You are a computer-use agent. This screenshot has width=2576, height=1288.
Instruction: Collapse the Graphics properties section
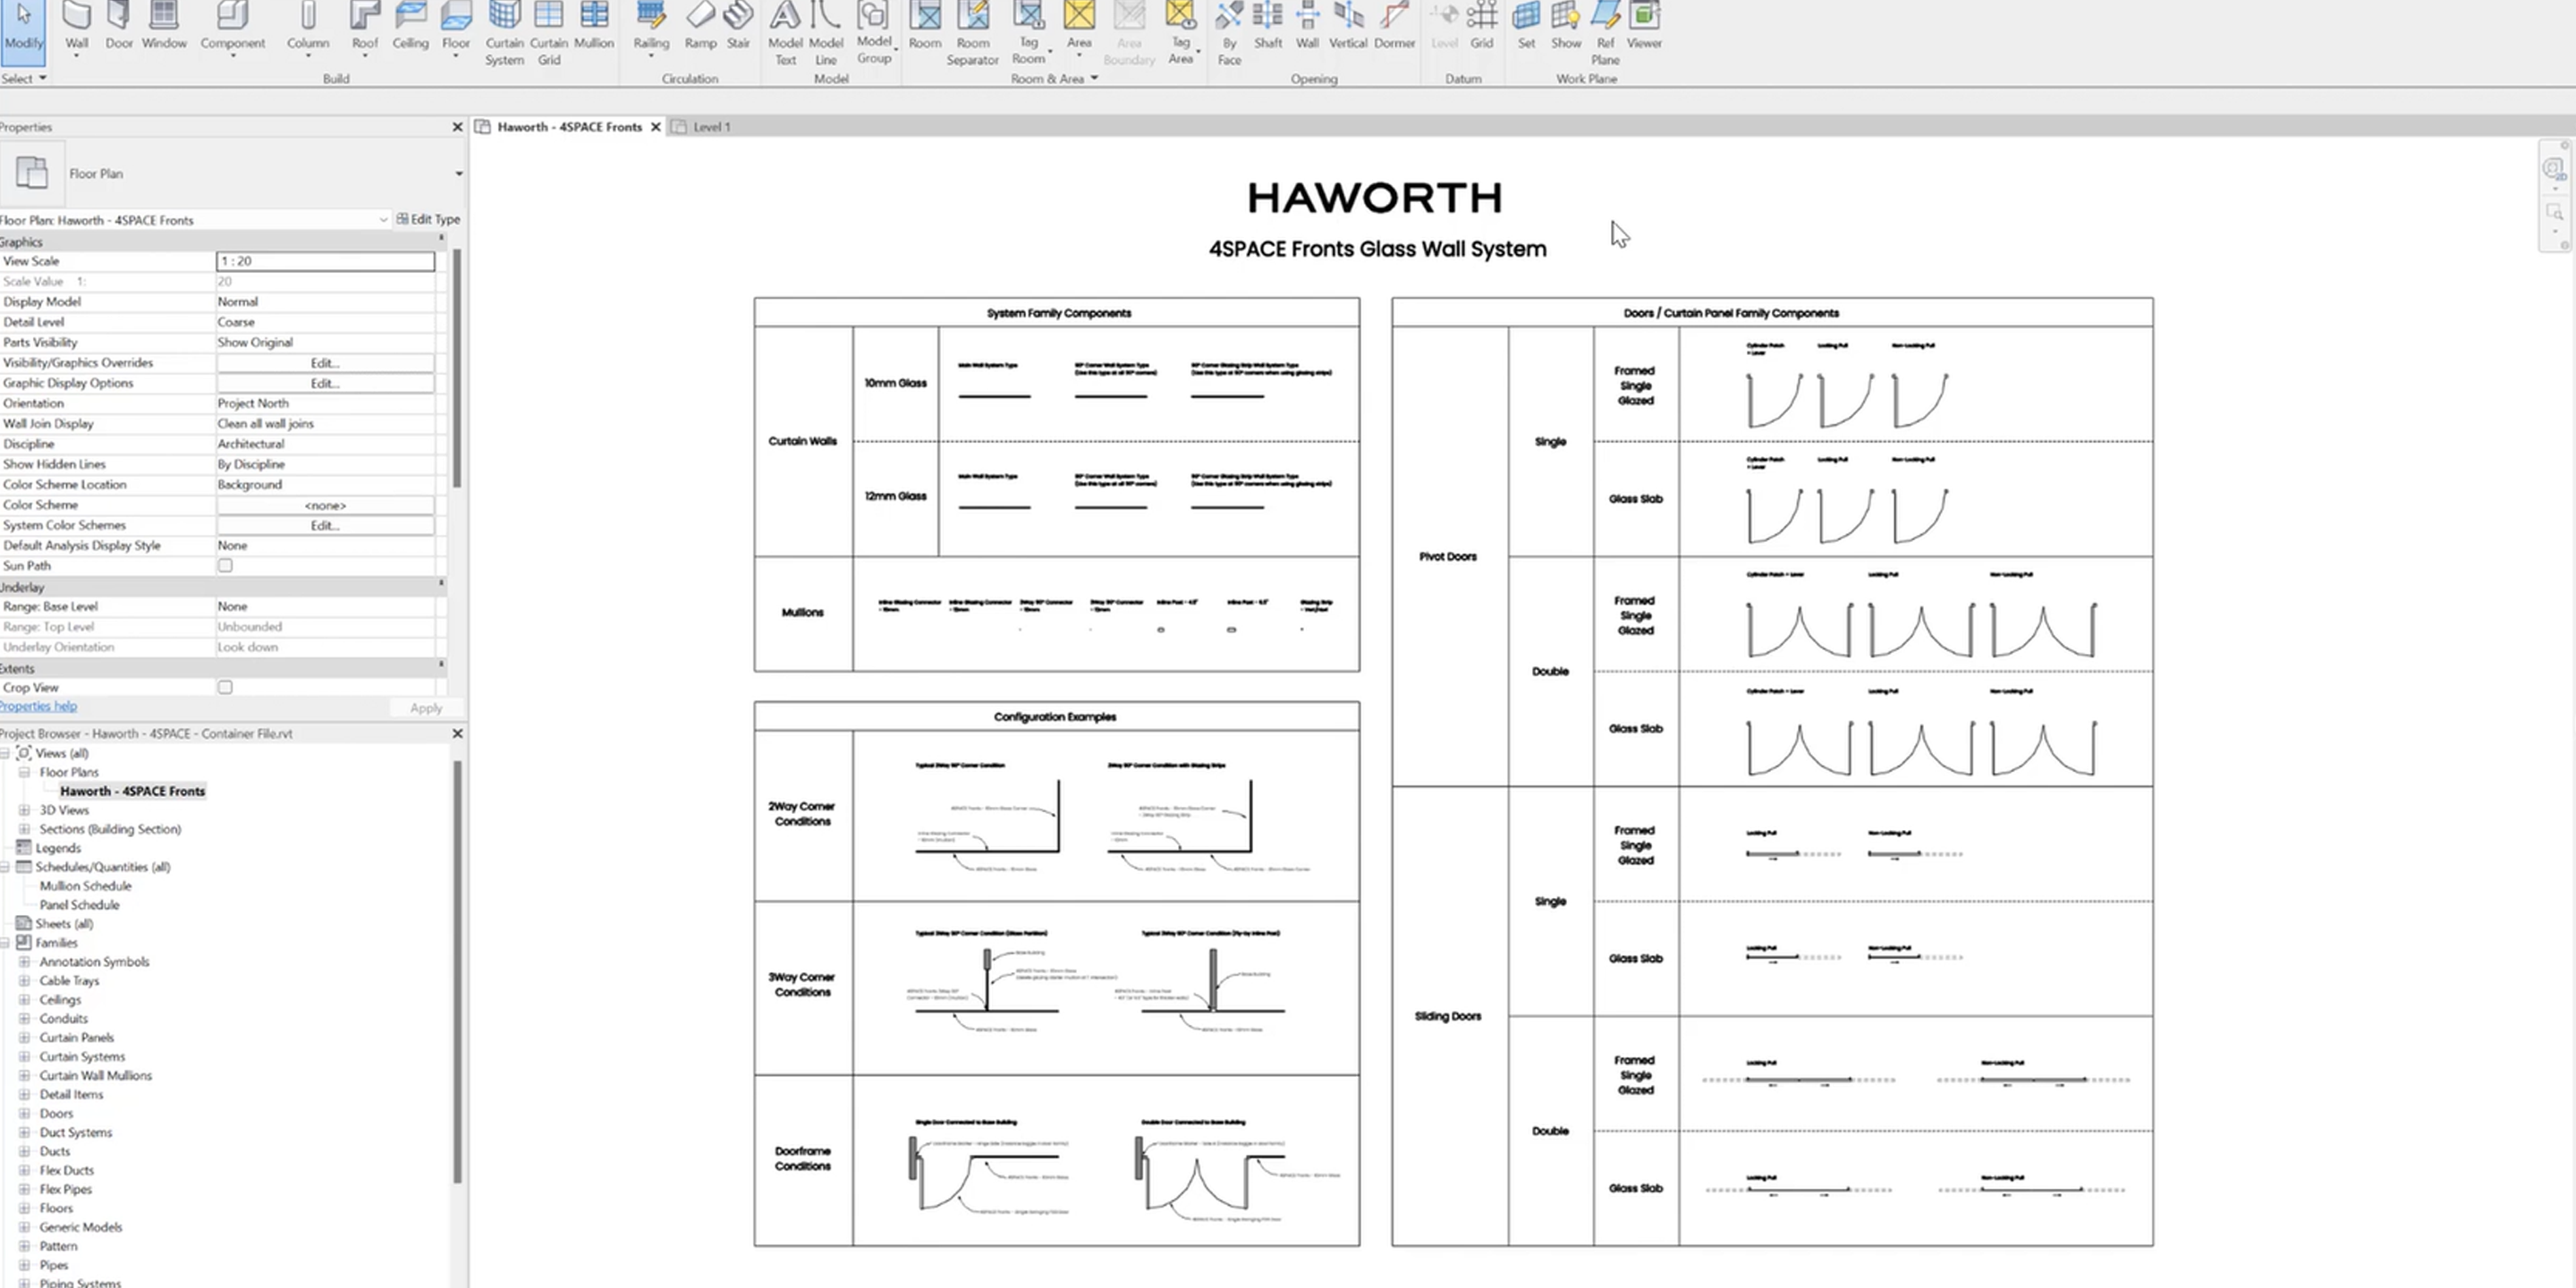click(441, 240)
